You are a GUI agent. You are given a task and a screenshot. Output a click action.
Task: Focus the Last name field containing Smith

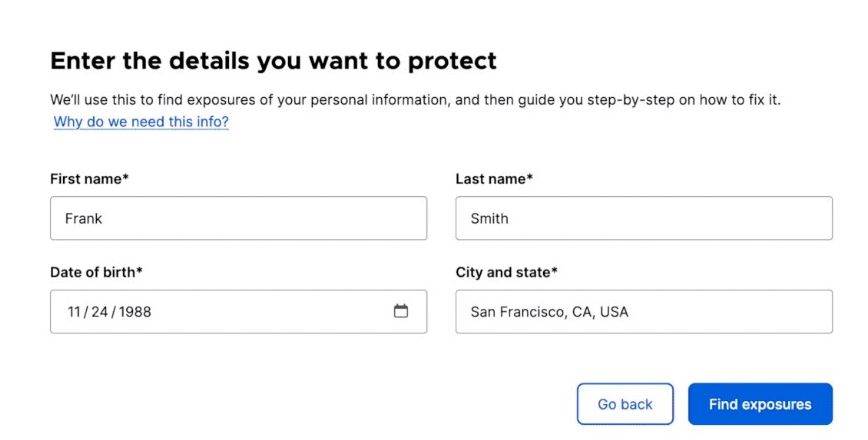643,218
